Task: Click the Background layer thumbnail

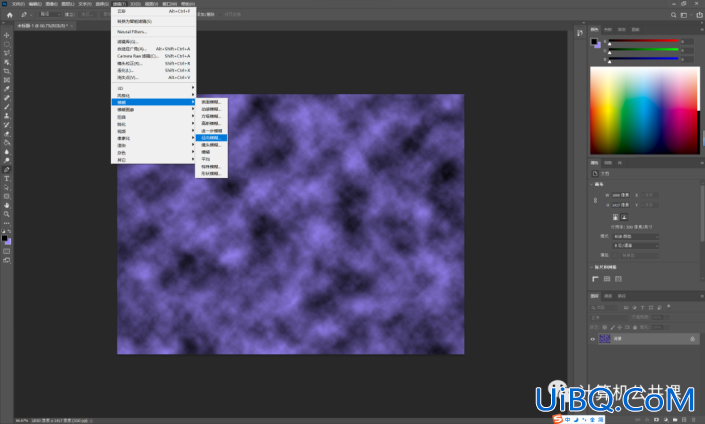Action: 605,339
